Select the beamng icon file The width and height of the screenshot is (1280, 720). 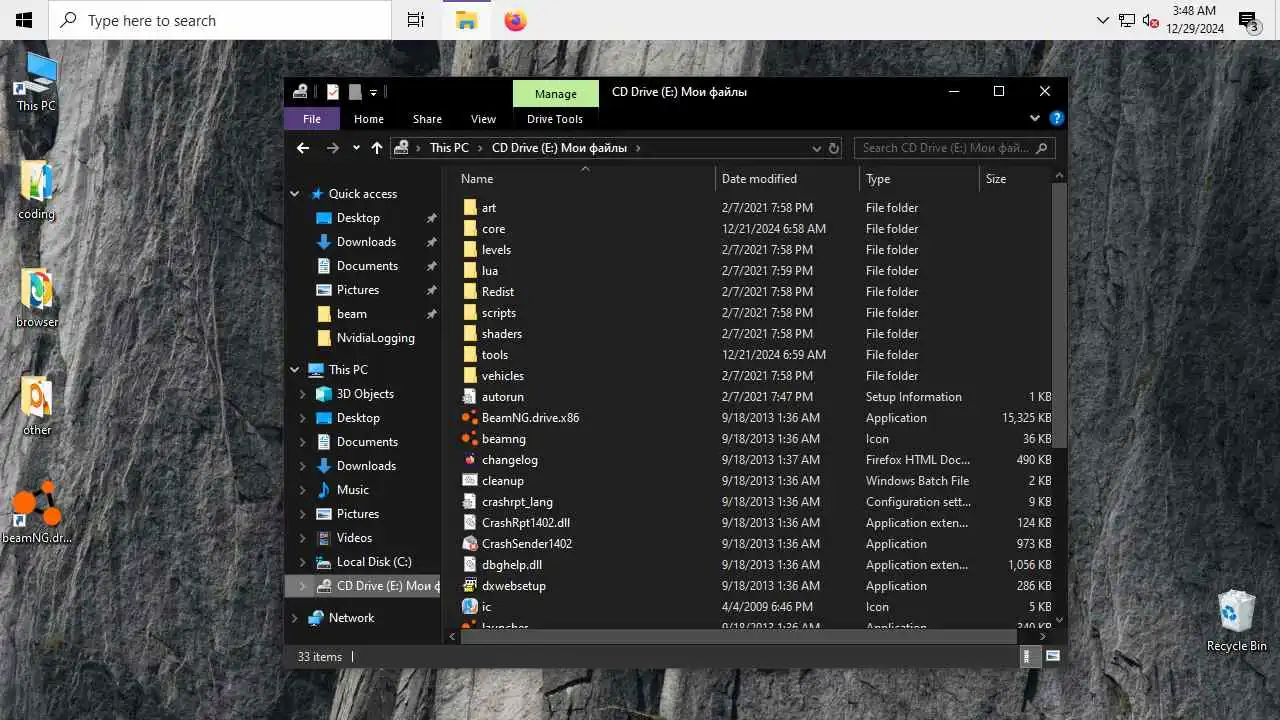pyautogui.click(x=470, y=439)
